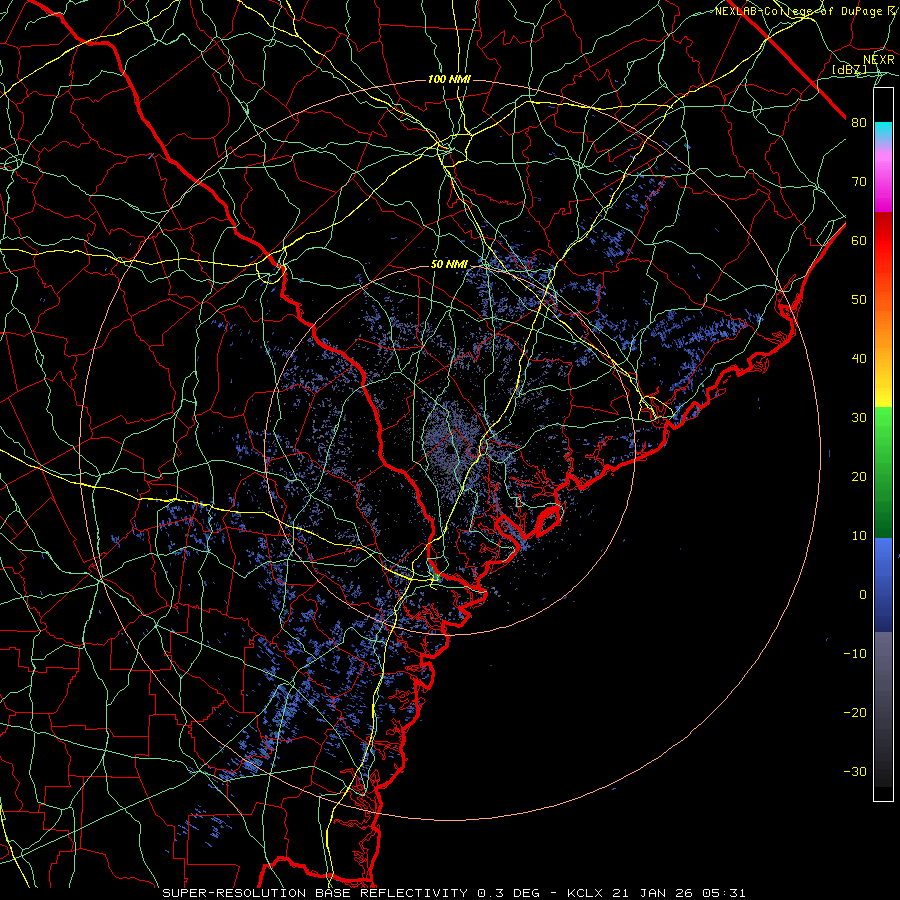
Task: Click the 0 value on the color scale
Action: click(x=863, y=595)
